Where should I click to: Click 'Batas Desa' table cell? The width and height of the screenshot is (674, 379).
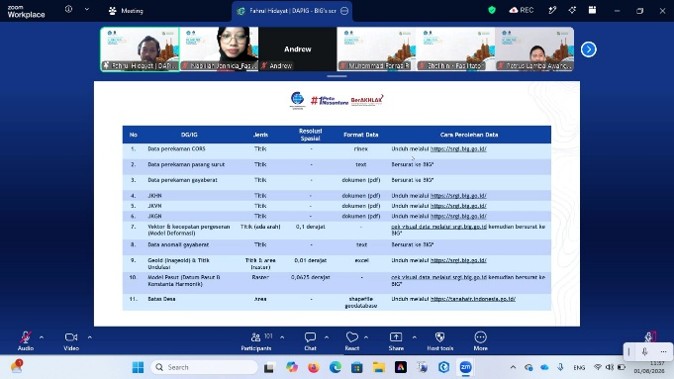coord(162,299)
